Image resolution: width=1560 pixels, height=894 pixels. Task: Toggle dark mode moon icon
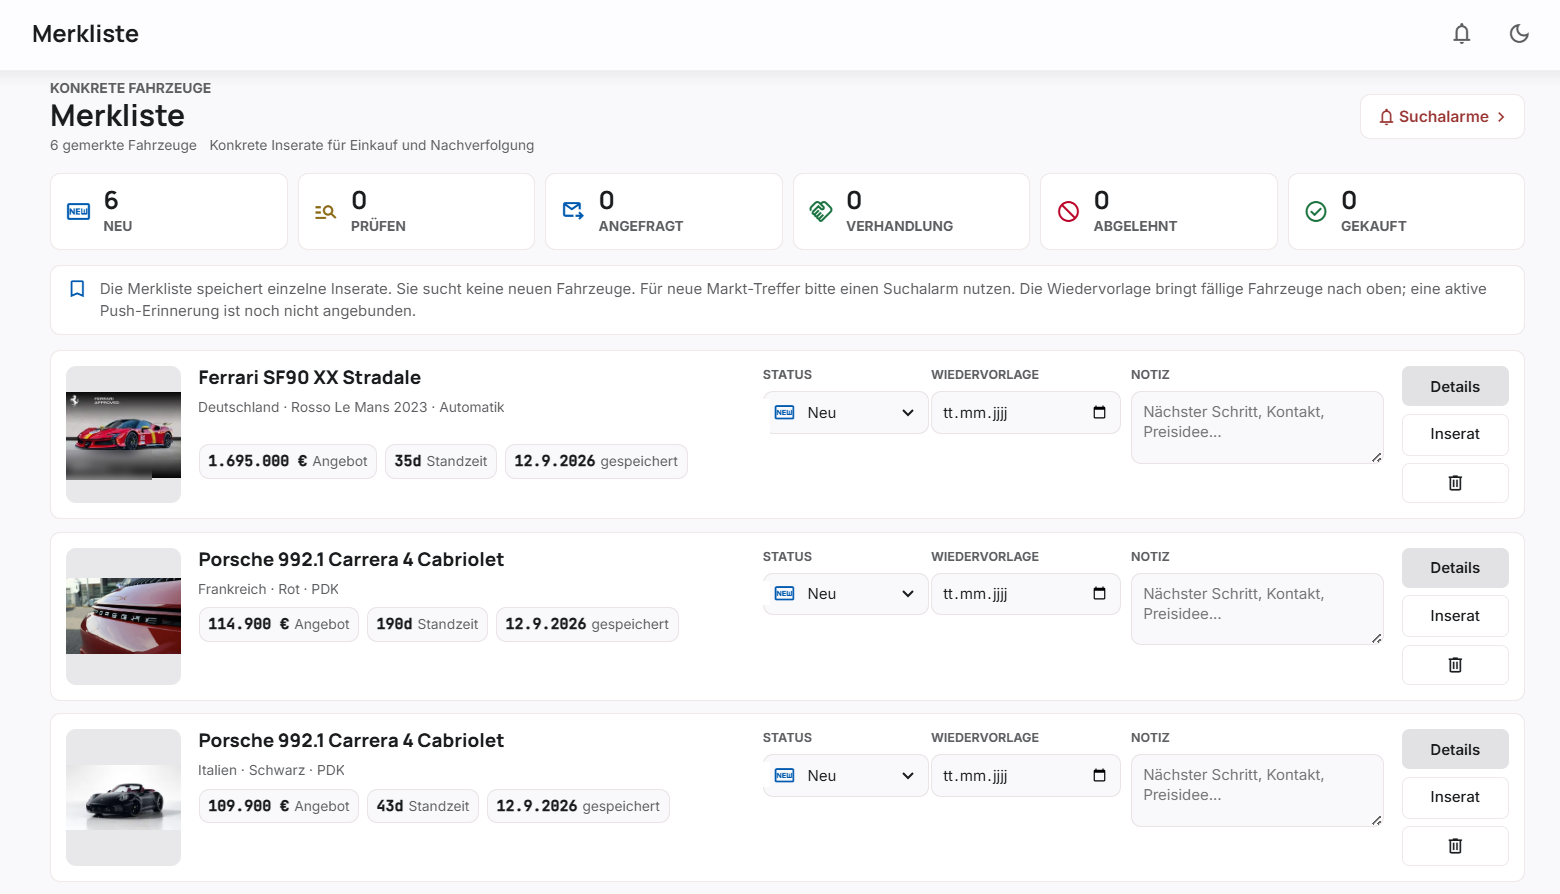pos(1519,34)
